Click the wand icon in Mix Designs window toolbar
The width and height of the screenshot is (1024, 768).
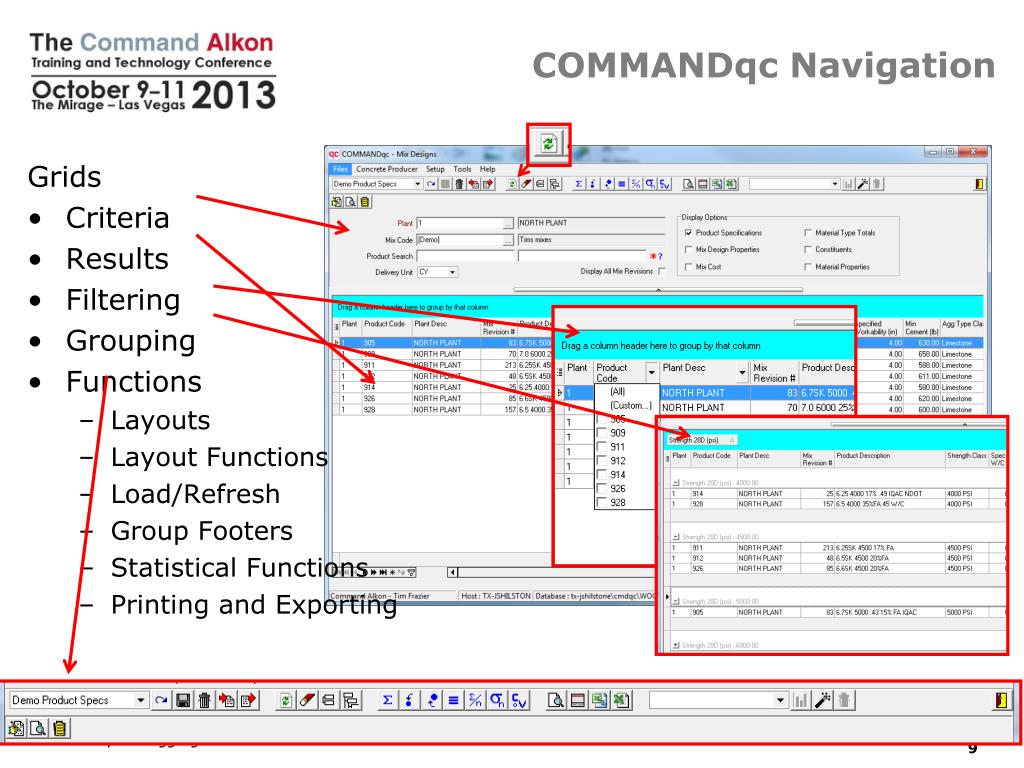click(x=863, y=184)
